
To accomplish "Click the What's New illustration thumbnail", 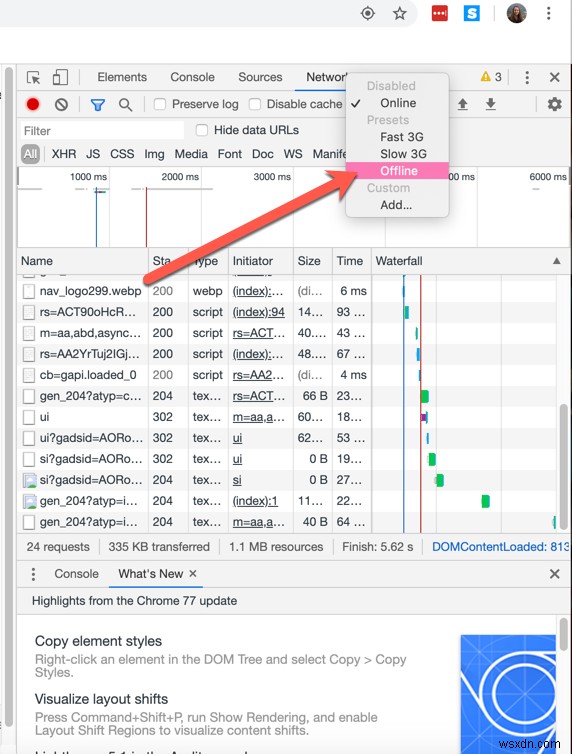I will pos(508,694).
